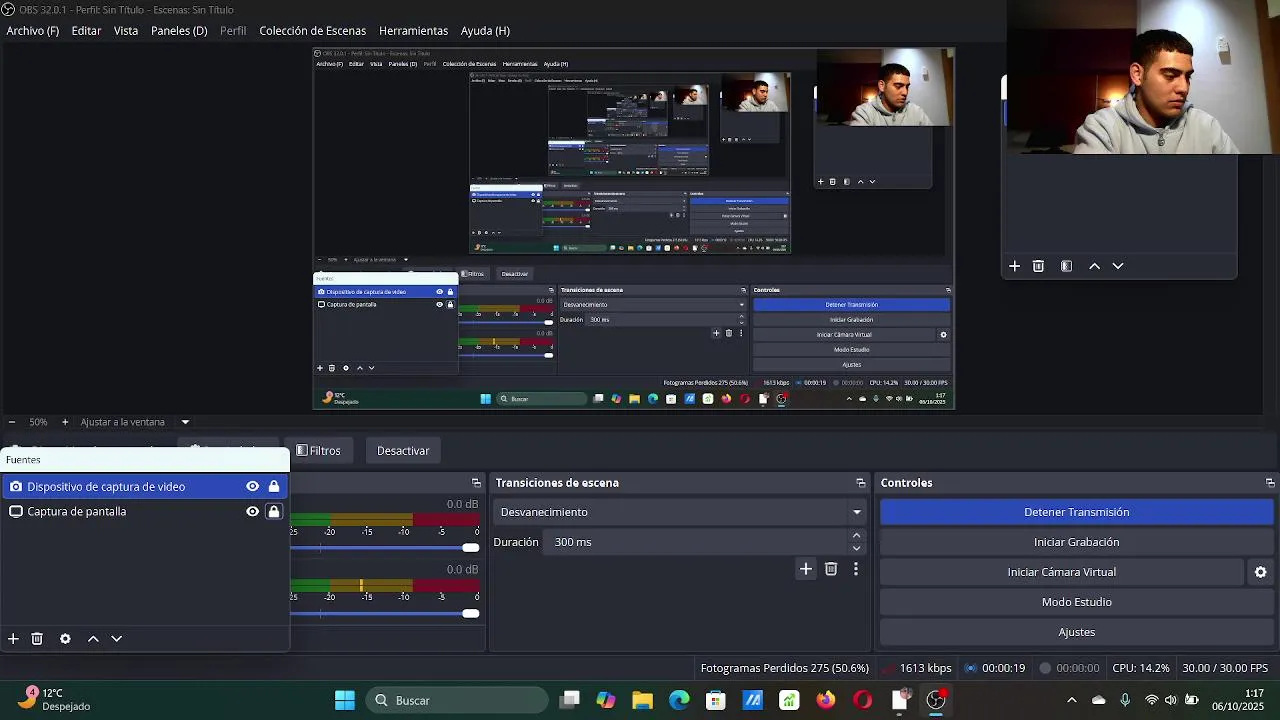Screen dimensions: 1280x720
Task: Open the Ayuda (H) menu
Action: pos(485,31)
